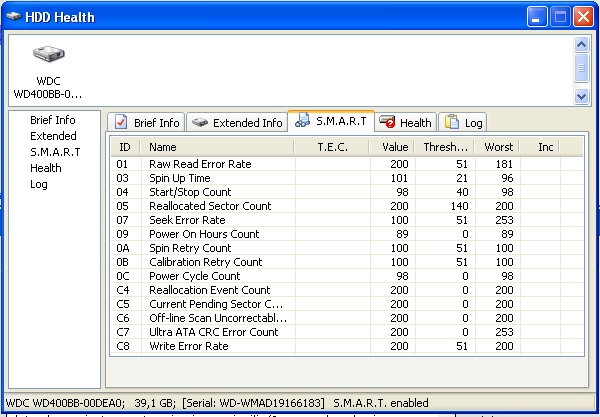Image resolution: width=600 pixels, height=417 pixels.
Task: Click the drive list scroll up arrow
Action: pyautogui.click(x=581, y=45)
